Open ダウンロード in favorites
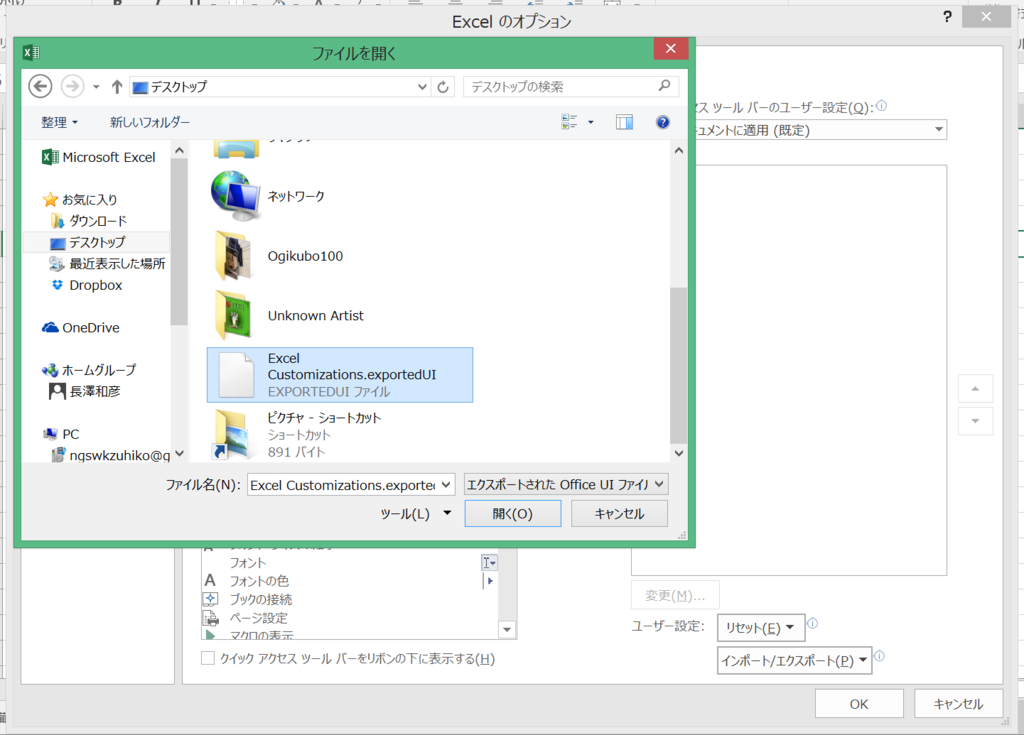Viewport: 1024px width, 735px height. 89,221
